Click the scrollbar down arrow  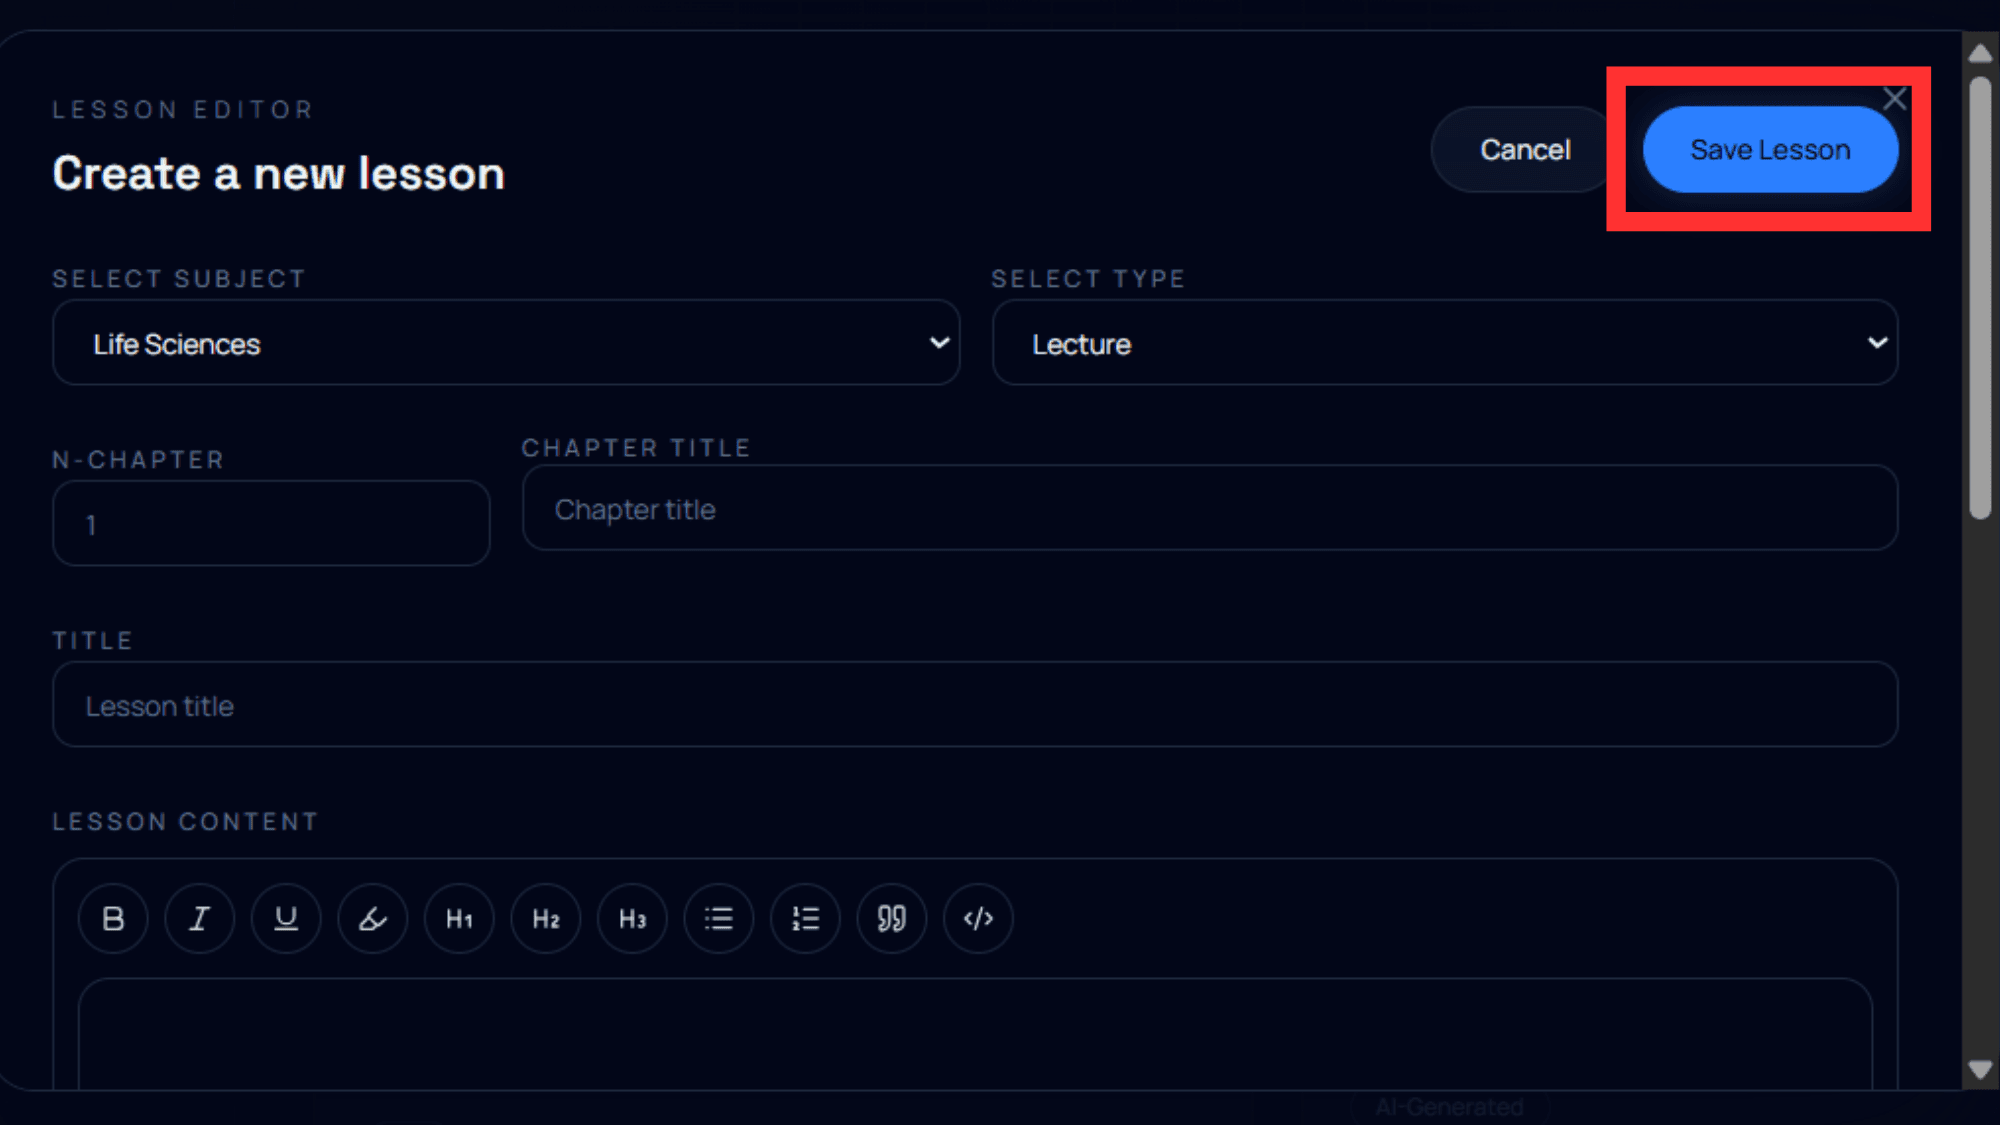pos(1980,1070)
